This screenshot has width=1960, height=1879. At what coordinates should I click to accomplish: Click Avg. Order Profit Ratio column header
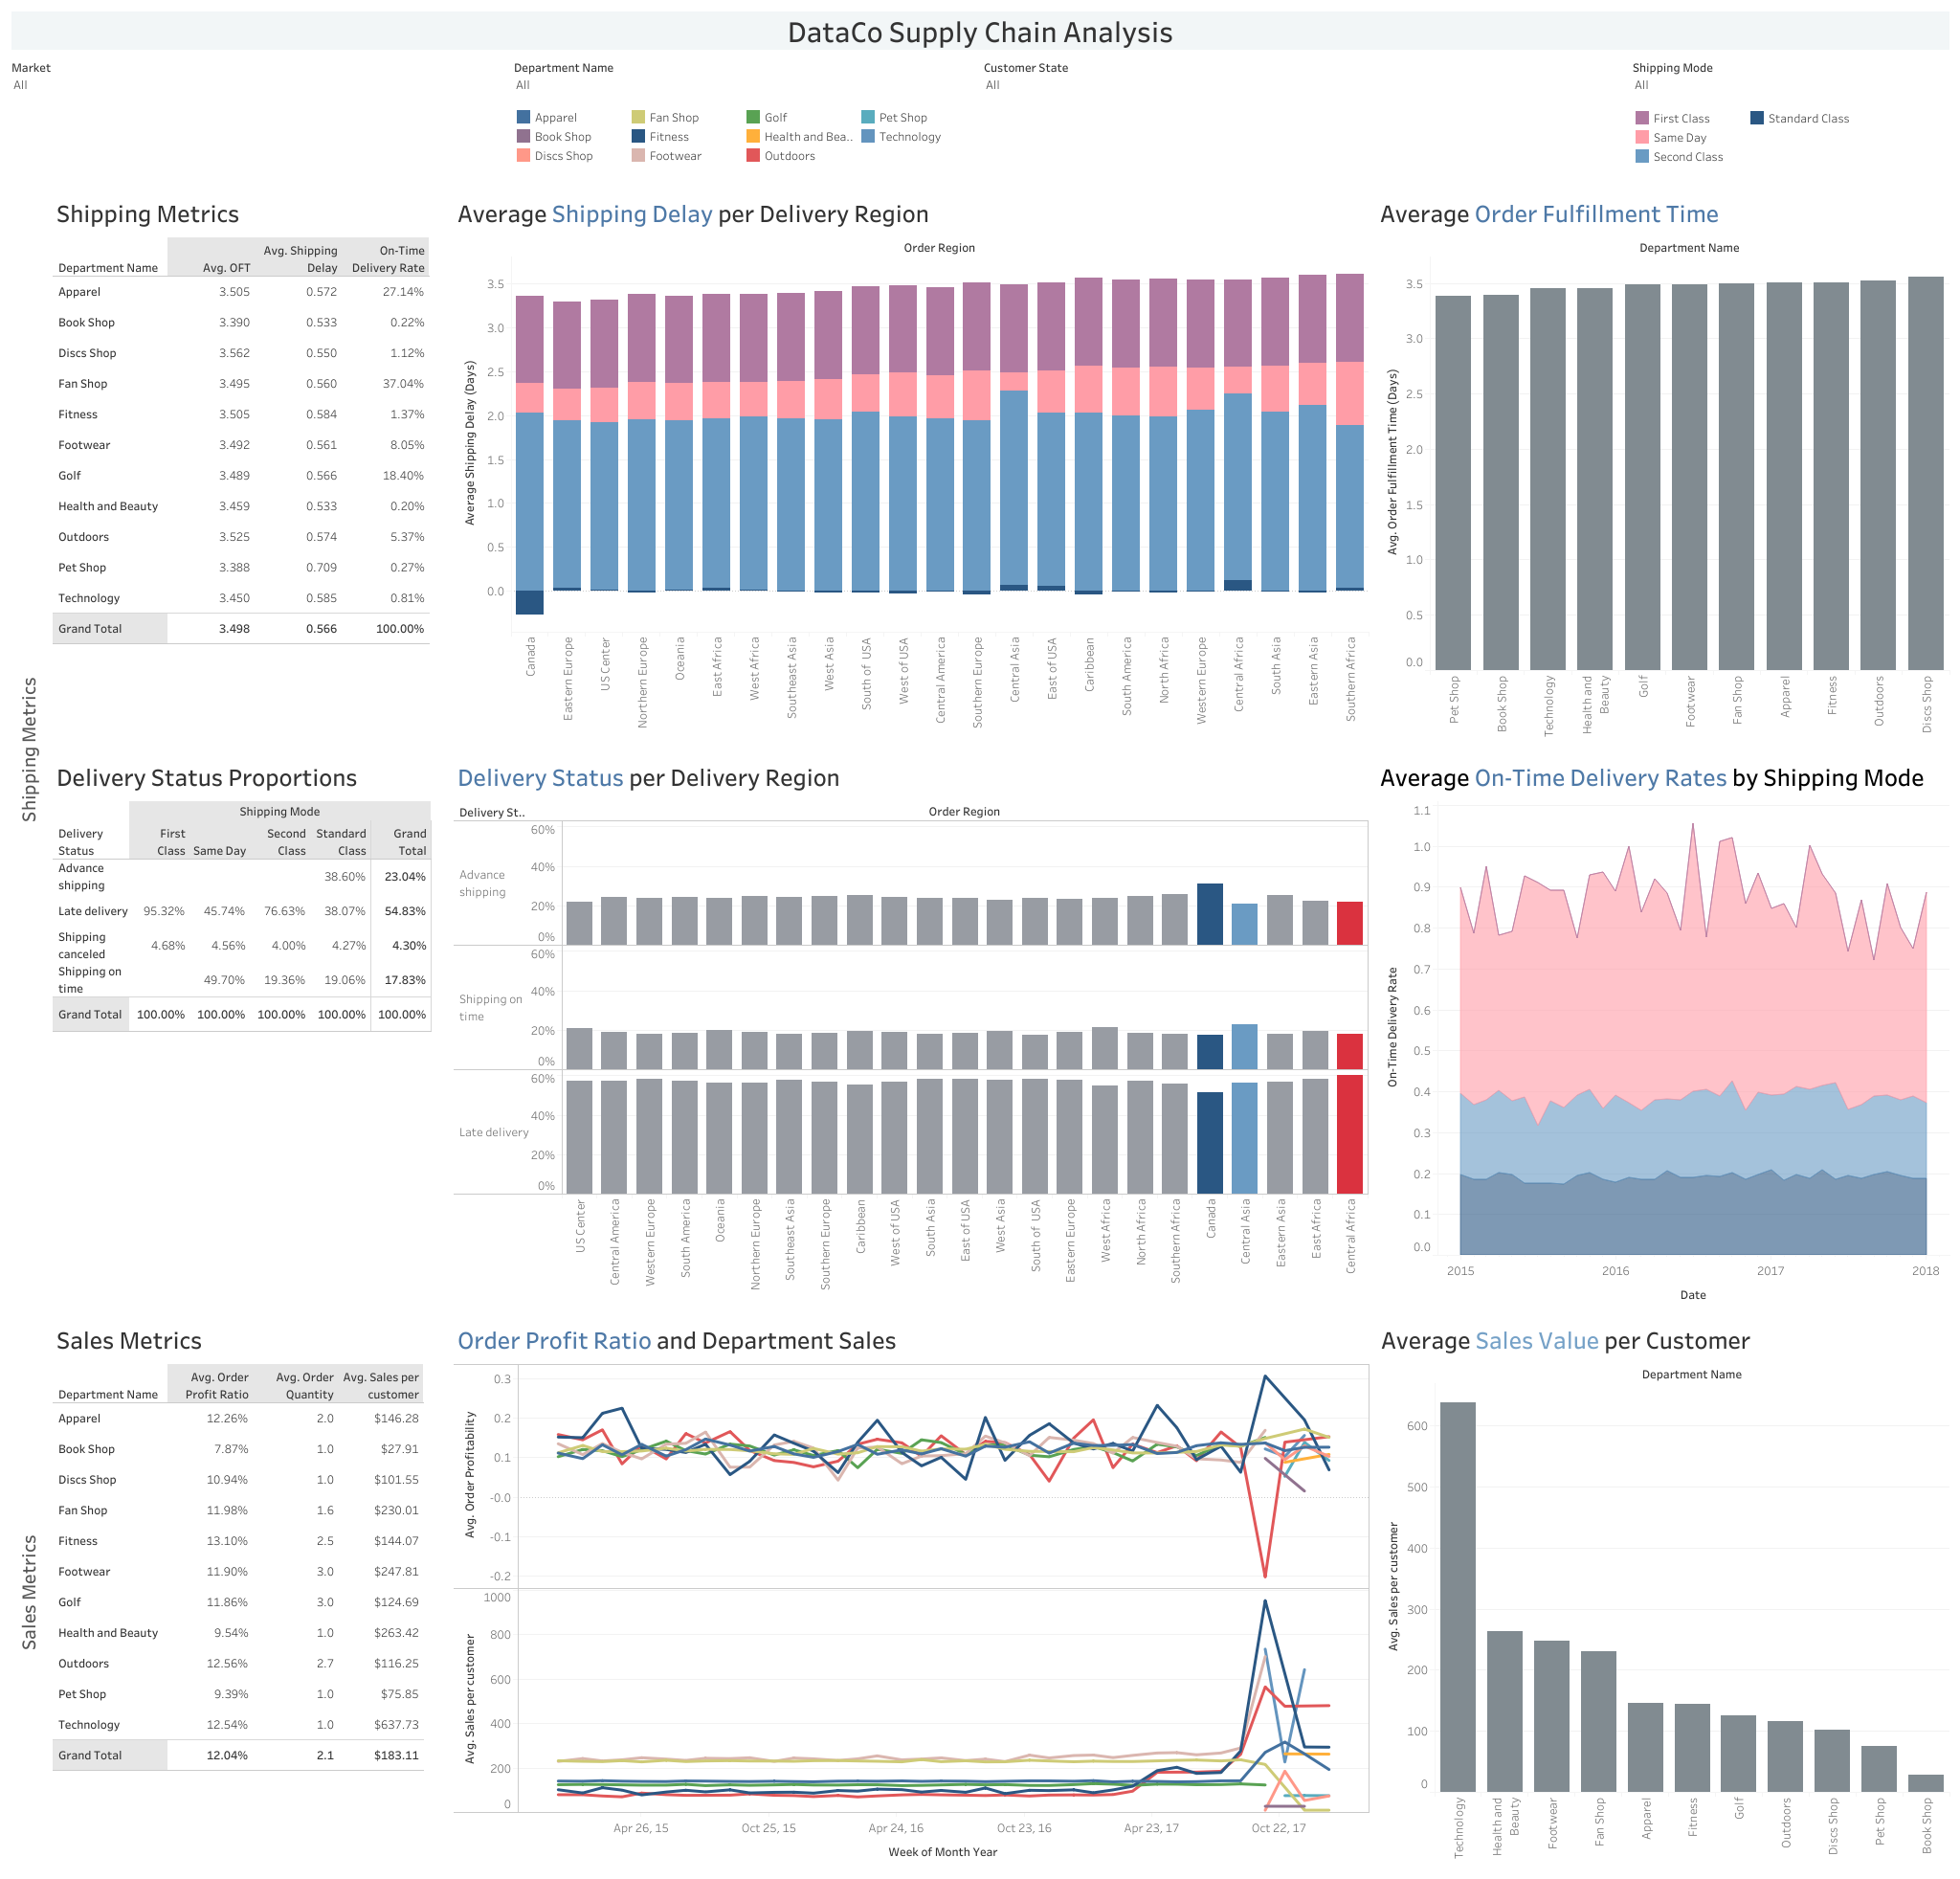point(217,1385)
